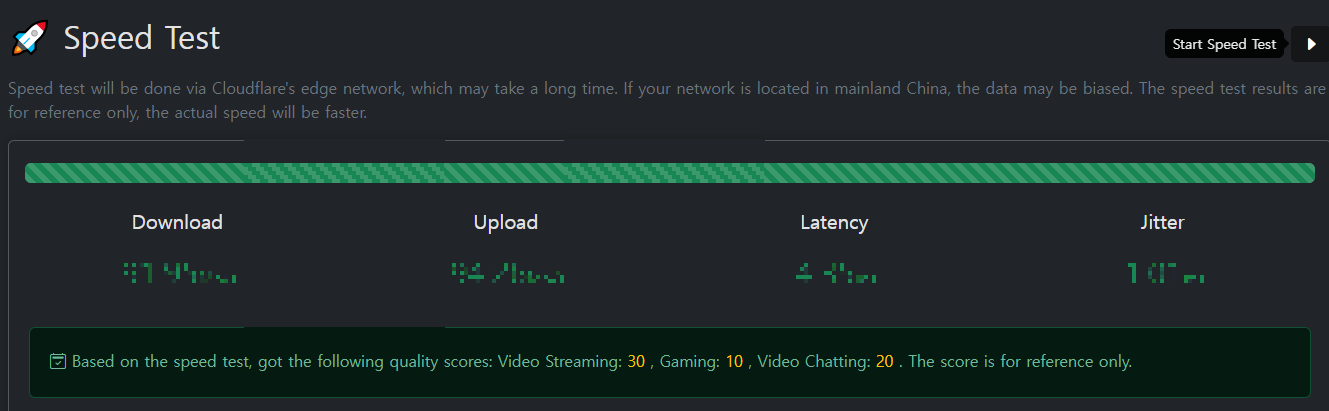This screenshot has width=1329, height=411.
Task: Click the Latency label
Action: tap(834, 222)
